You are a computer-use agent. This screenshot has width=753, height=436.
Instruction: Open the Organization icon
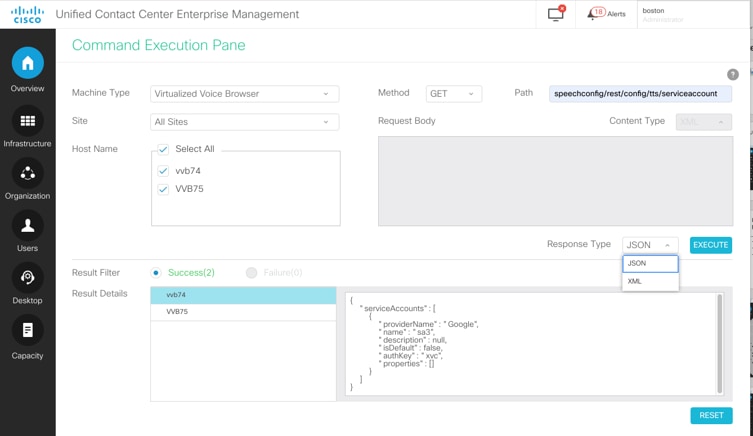(27, 173)
